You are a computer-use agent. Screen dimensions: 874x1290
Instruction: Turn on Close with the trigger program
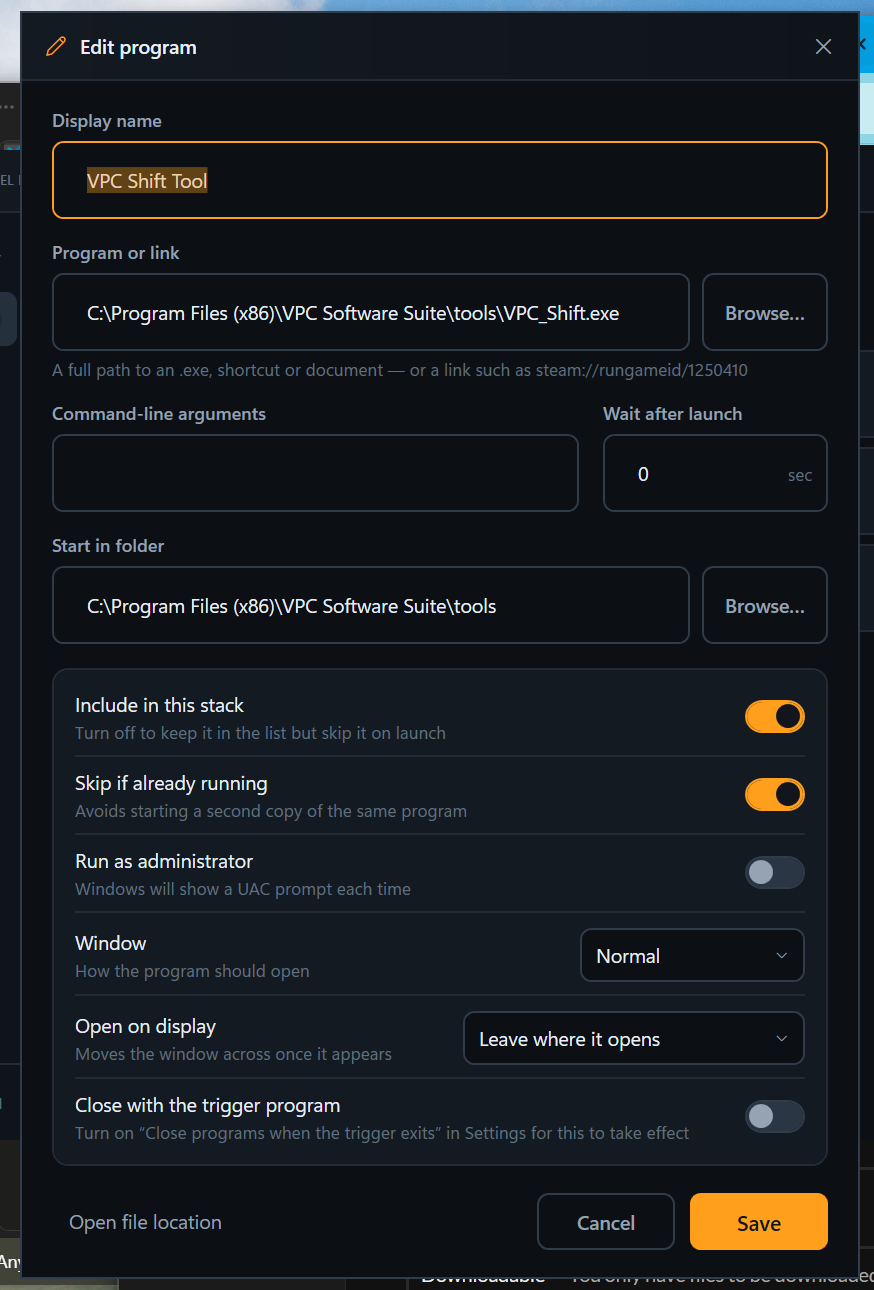click(x=775, y=1116)
